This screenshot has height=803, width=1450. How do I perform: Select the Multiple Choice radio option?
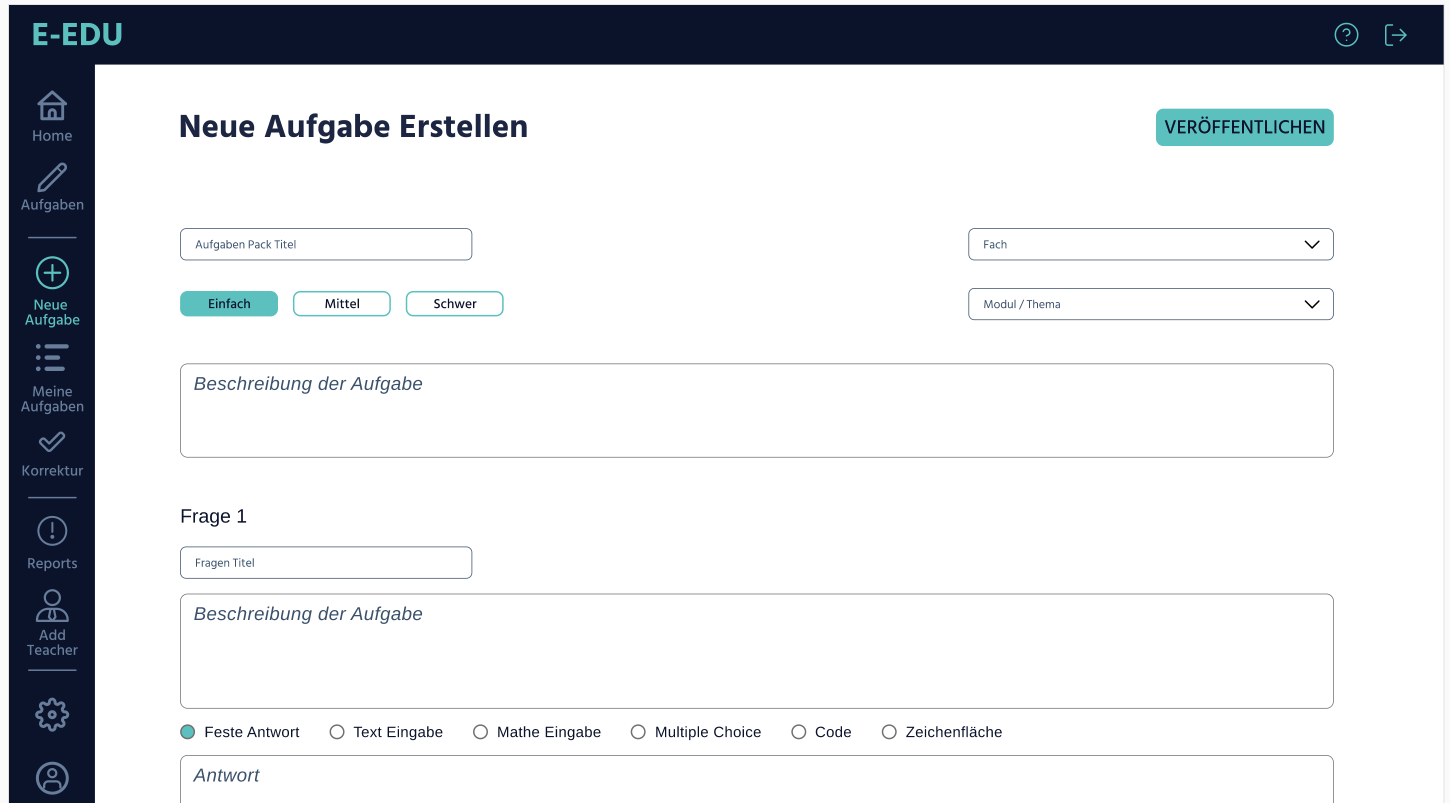click(x=638, y=732)
